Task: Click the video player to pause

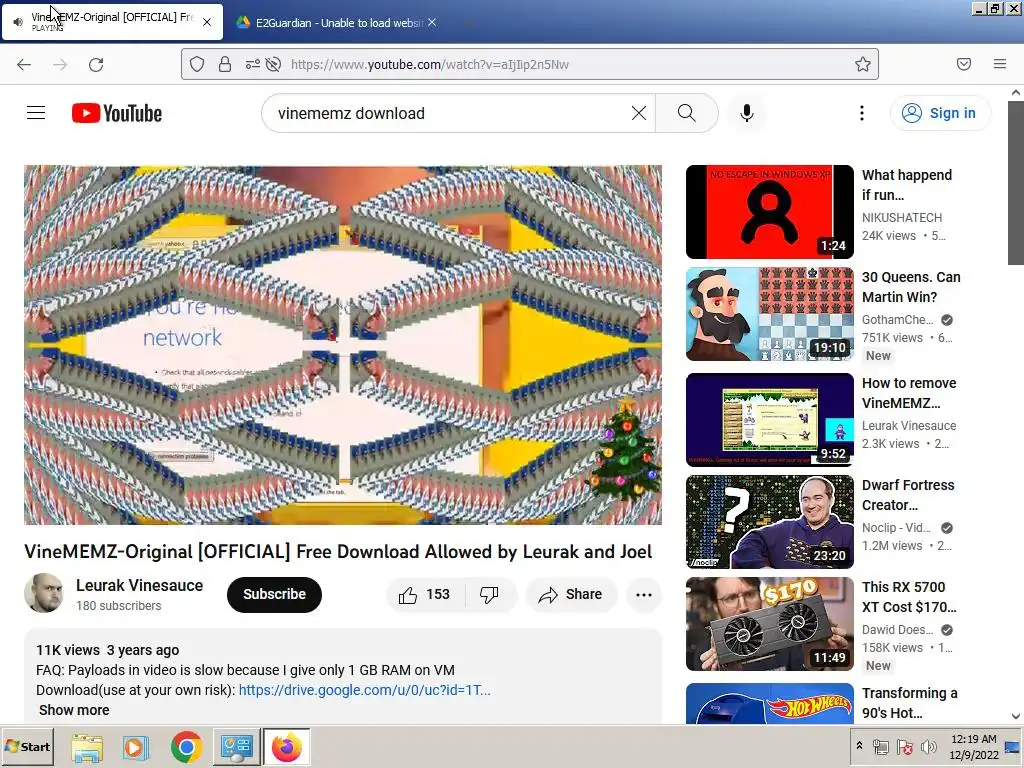Action: (x=343, y=345)
